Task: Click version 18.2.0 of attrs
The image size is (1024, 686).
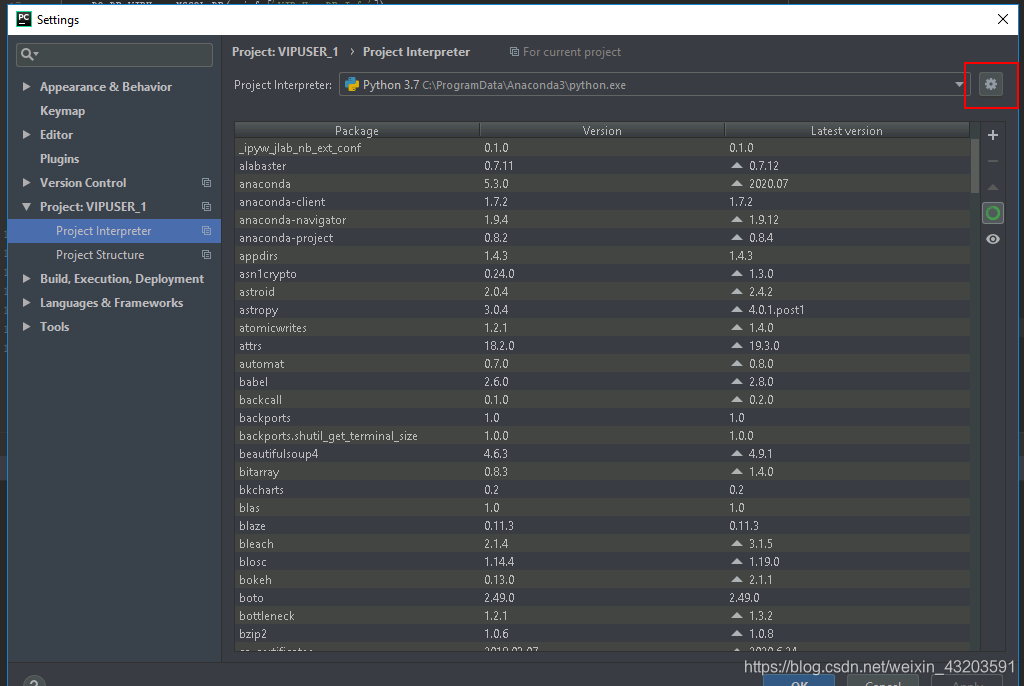Action: click(x=499, y=346)
